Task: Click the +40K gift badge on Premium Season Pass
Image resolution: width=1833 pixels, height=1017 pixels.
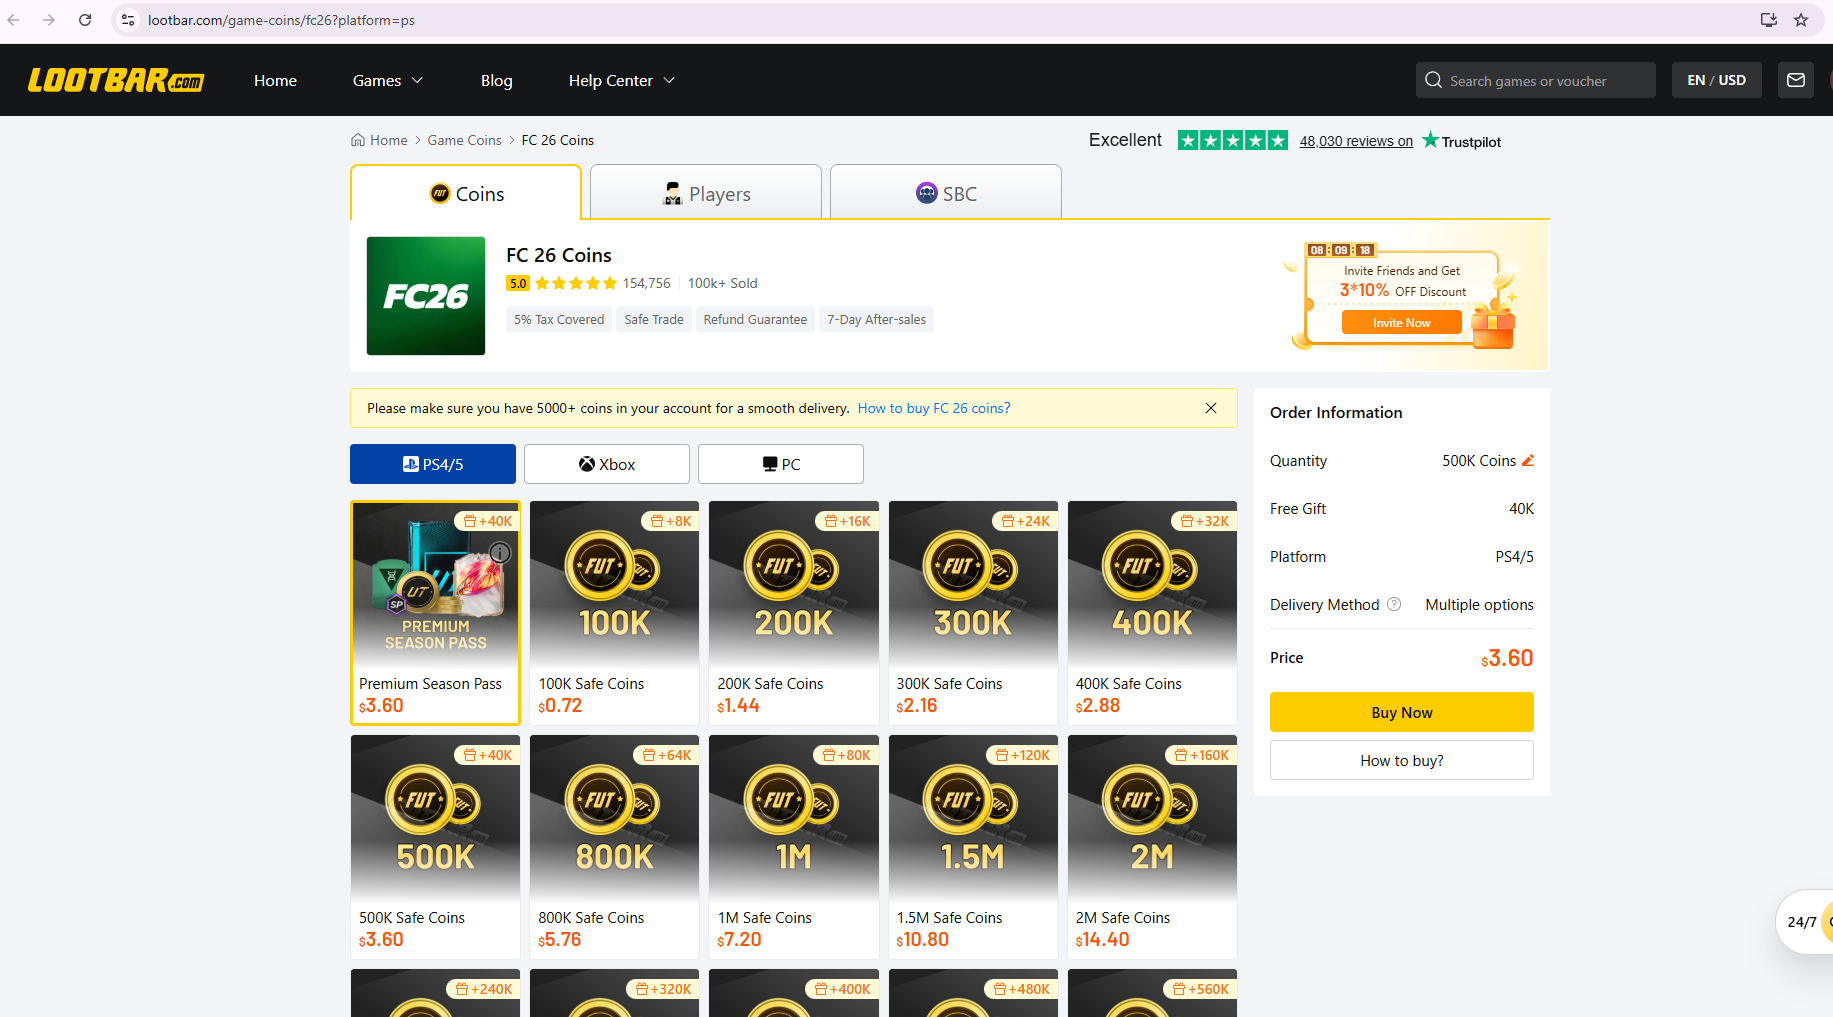Action: click(488, 521)
